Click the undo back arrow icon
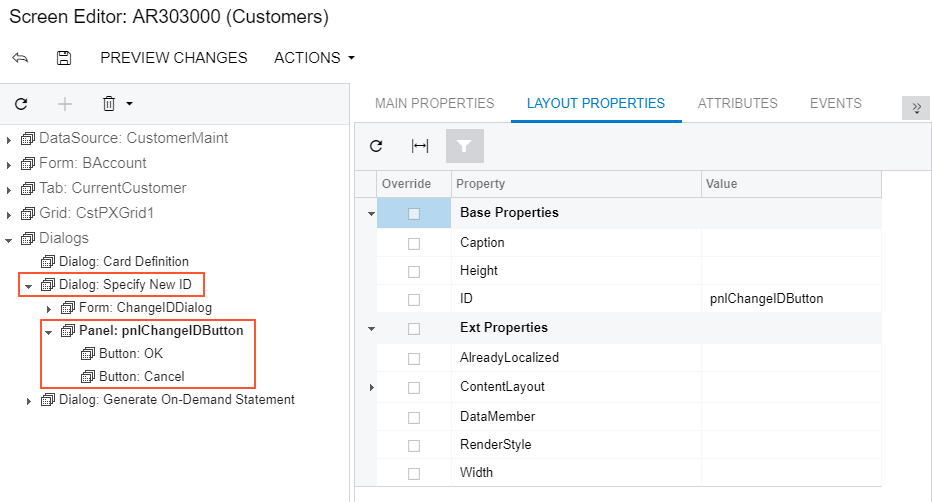Viewport: 932px width, 502px height. tap(20, 58)
